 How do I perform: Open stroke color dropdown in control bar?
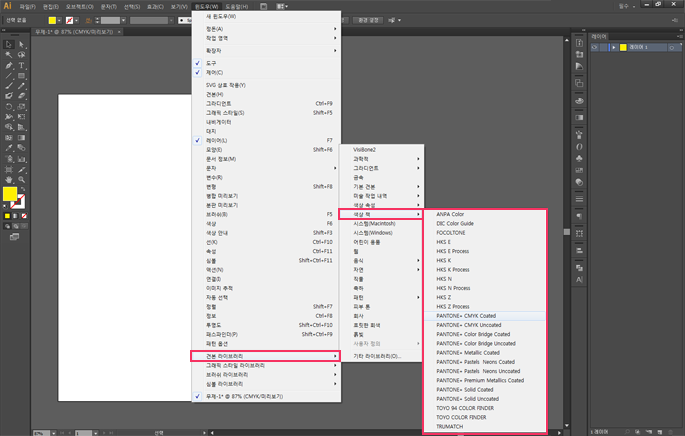[76, 20]
